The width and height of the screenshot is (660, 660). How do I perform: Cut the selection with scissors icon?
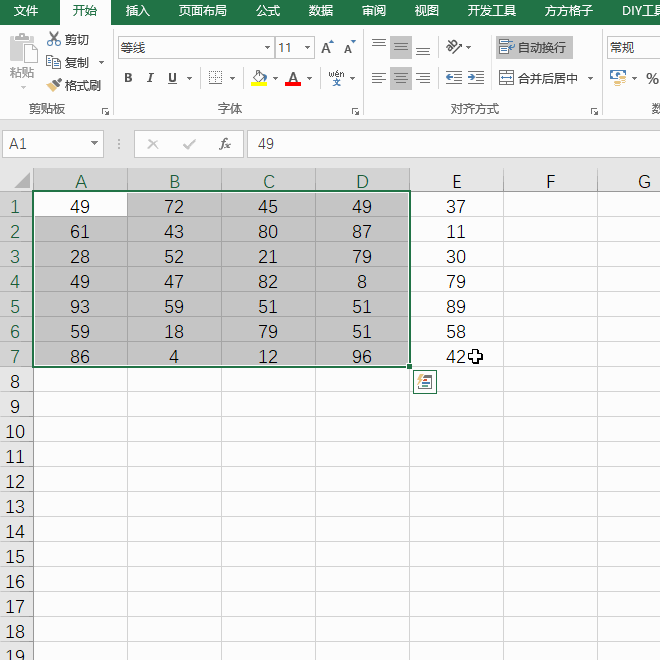tap(53, 39)
